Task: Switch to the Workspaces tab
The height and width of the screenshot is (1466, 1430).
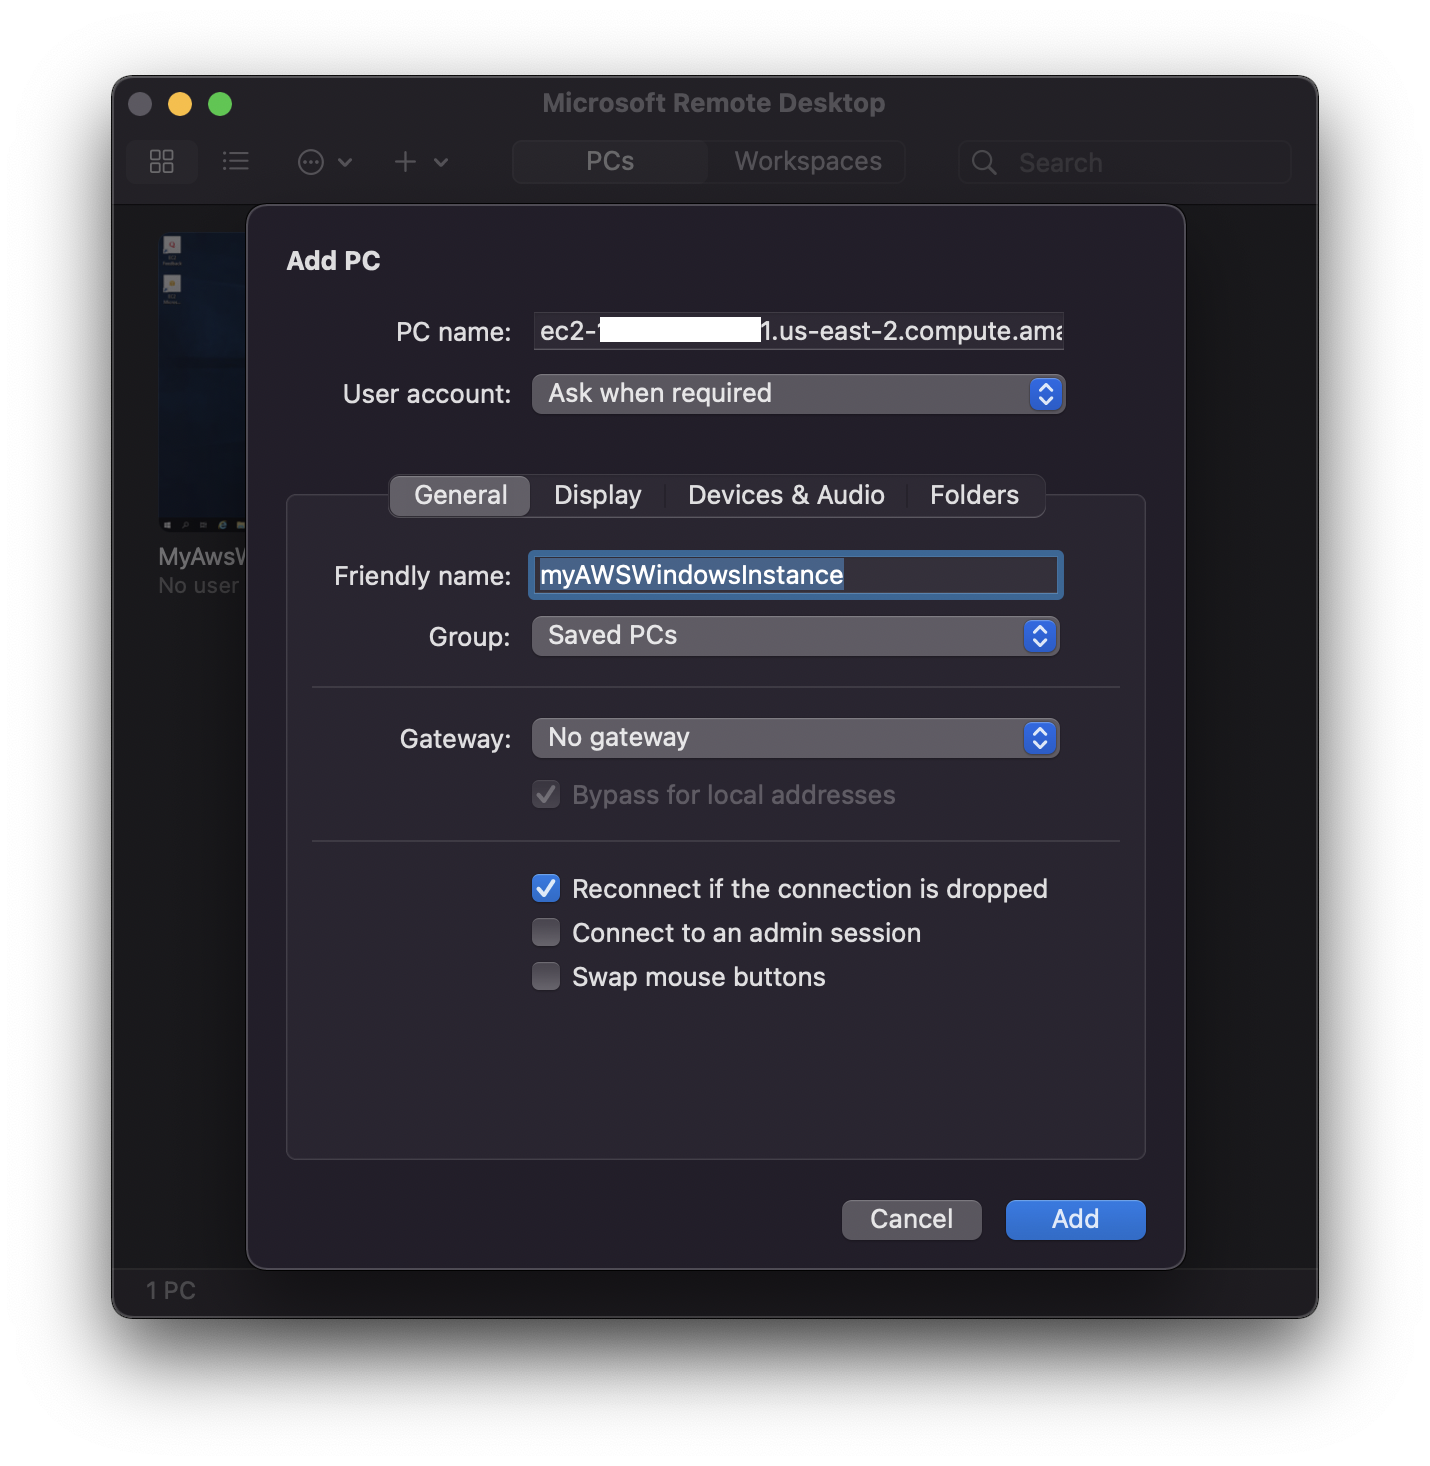Action: tap(806, 161)
